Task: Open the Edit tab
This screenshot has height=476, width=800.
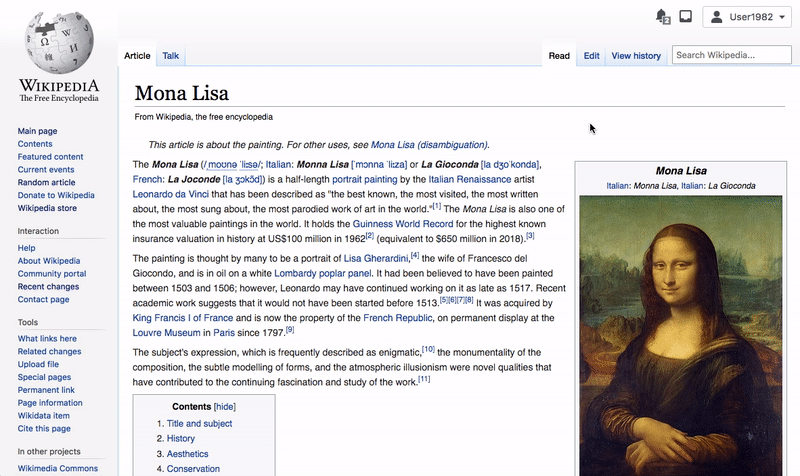Action: (x=591, y=56)
